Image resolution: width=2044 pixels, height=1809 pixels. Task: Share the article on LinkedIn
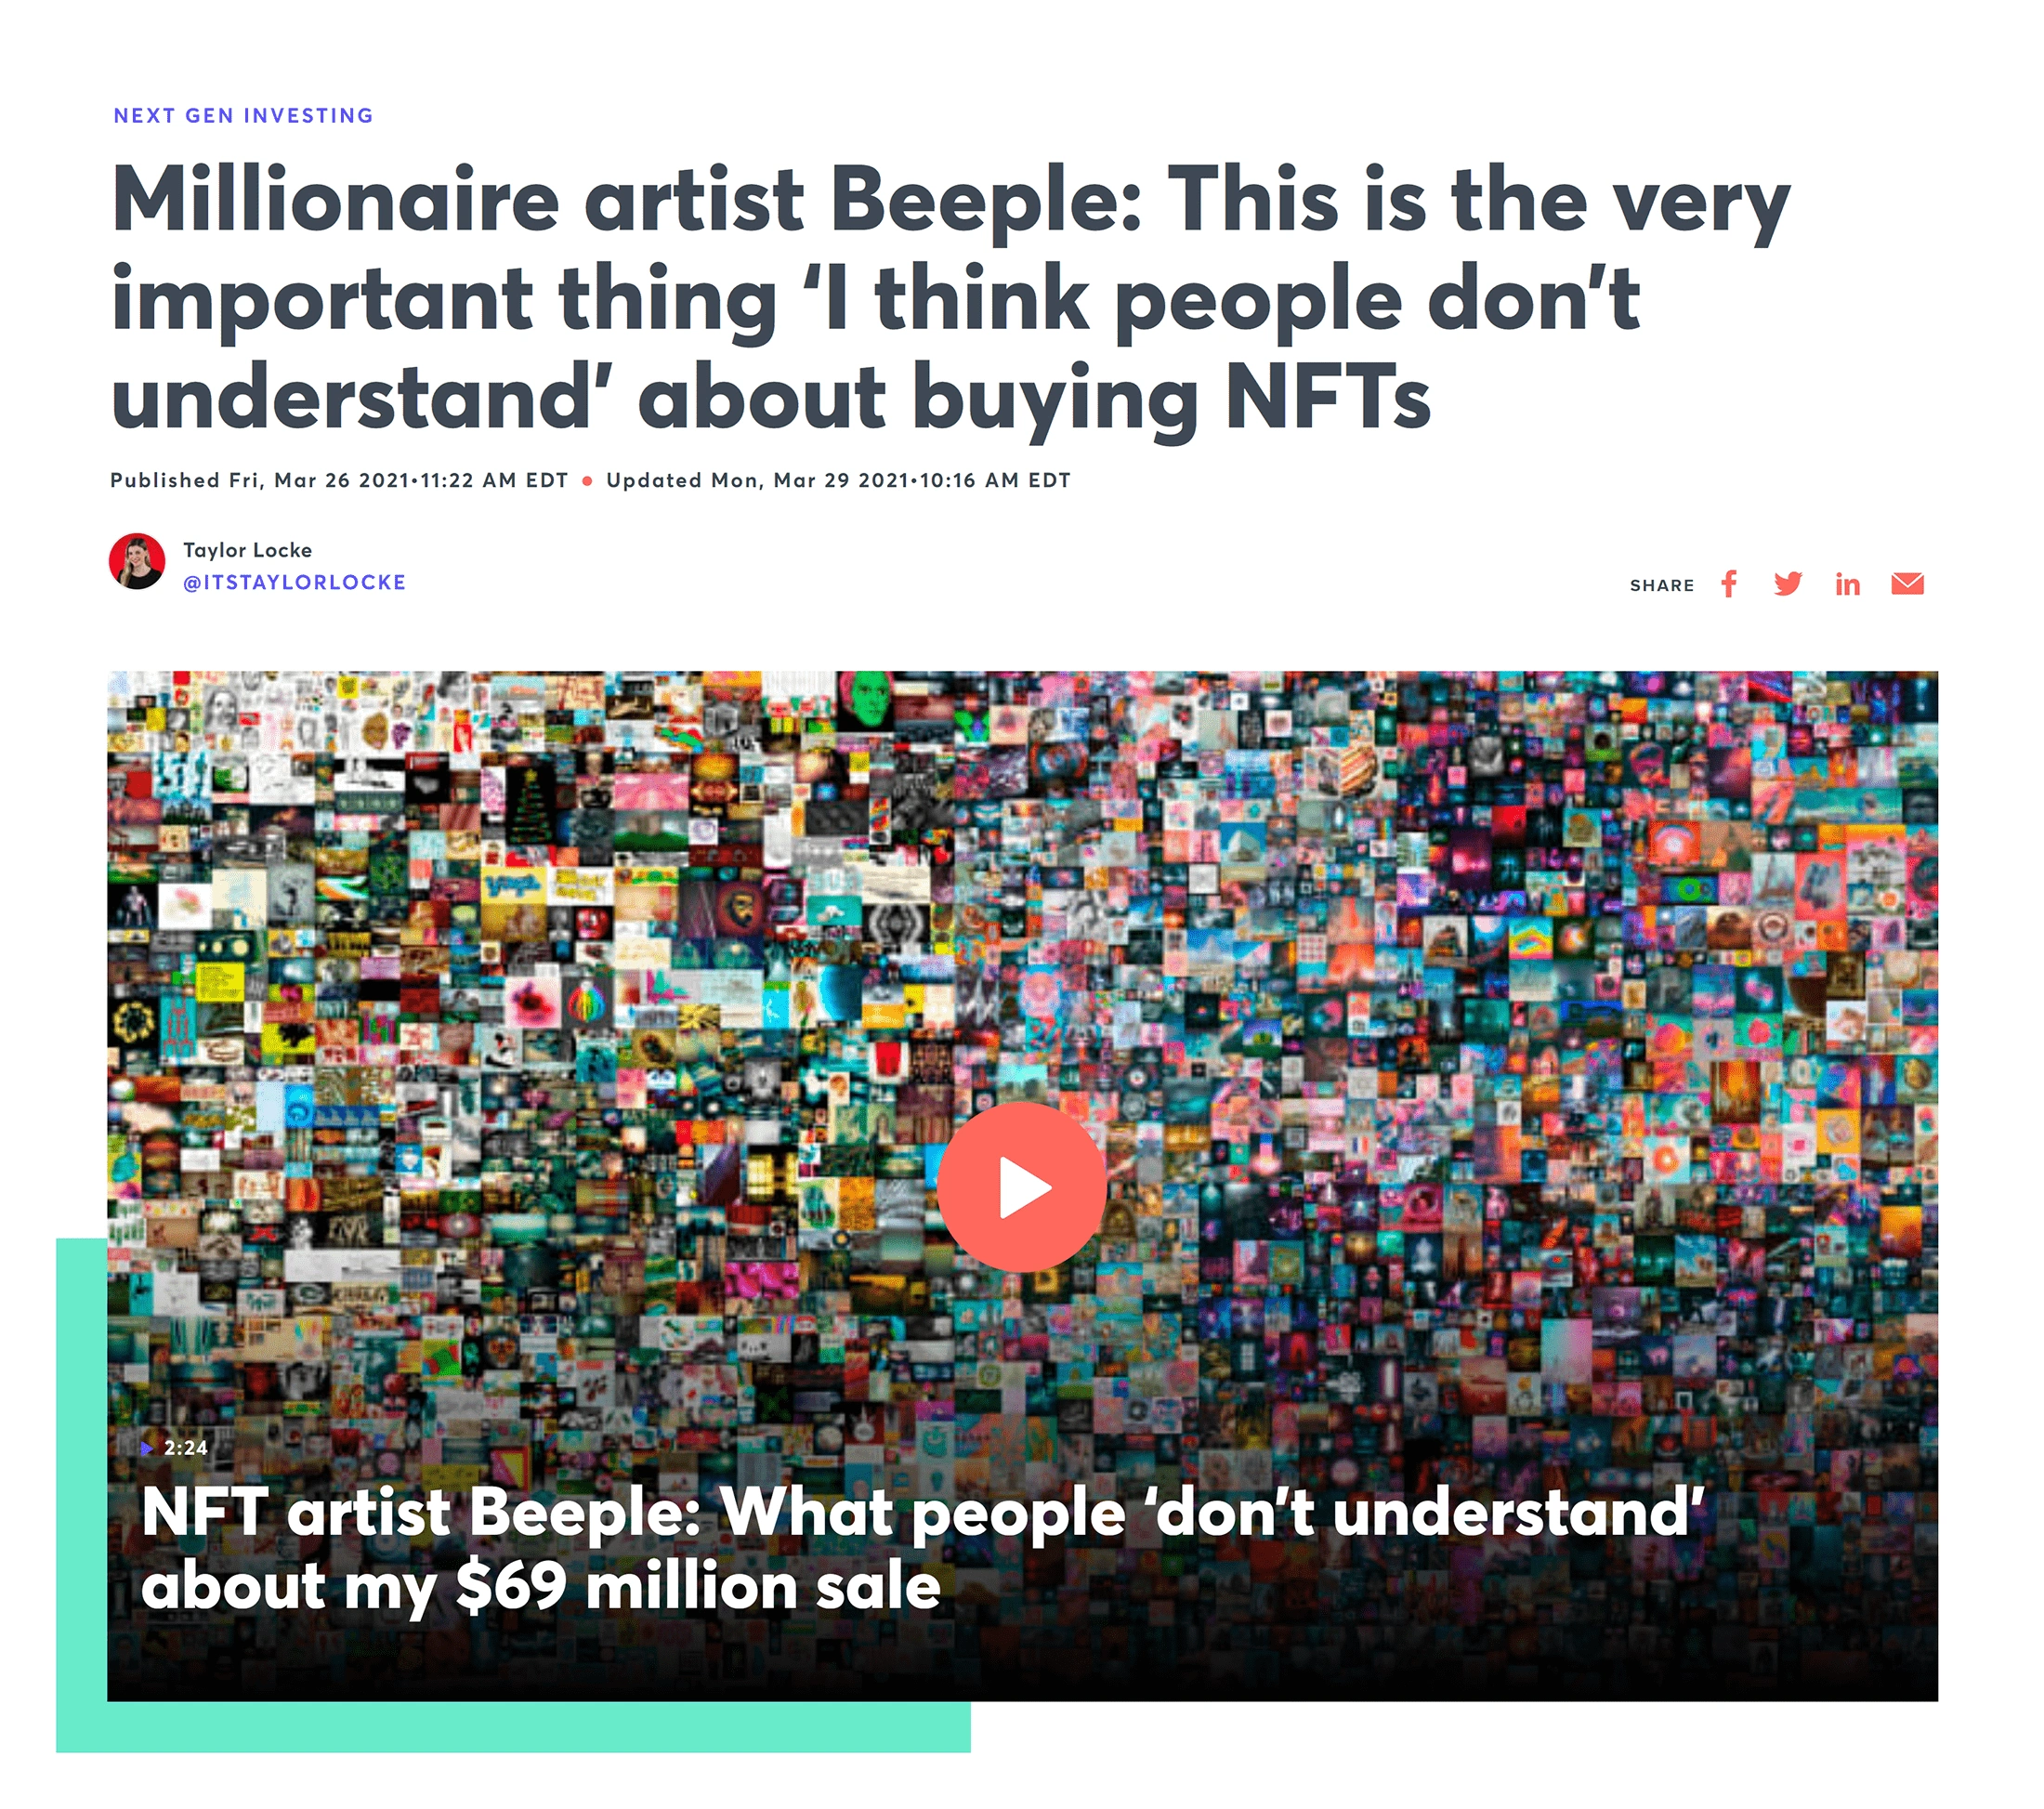[1848, 584]
